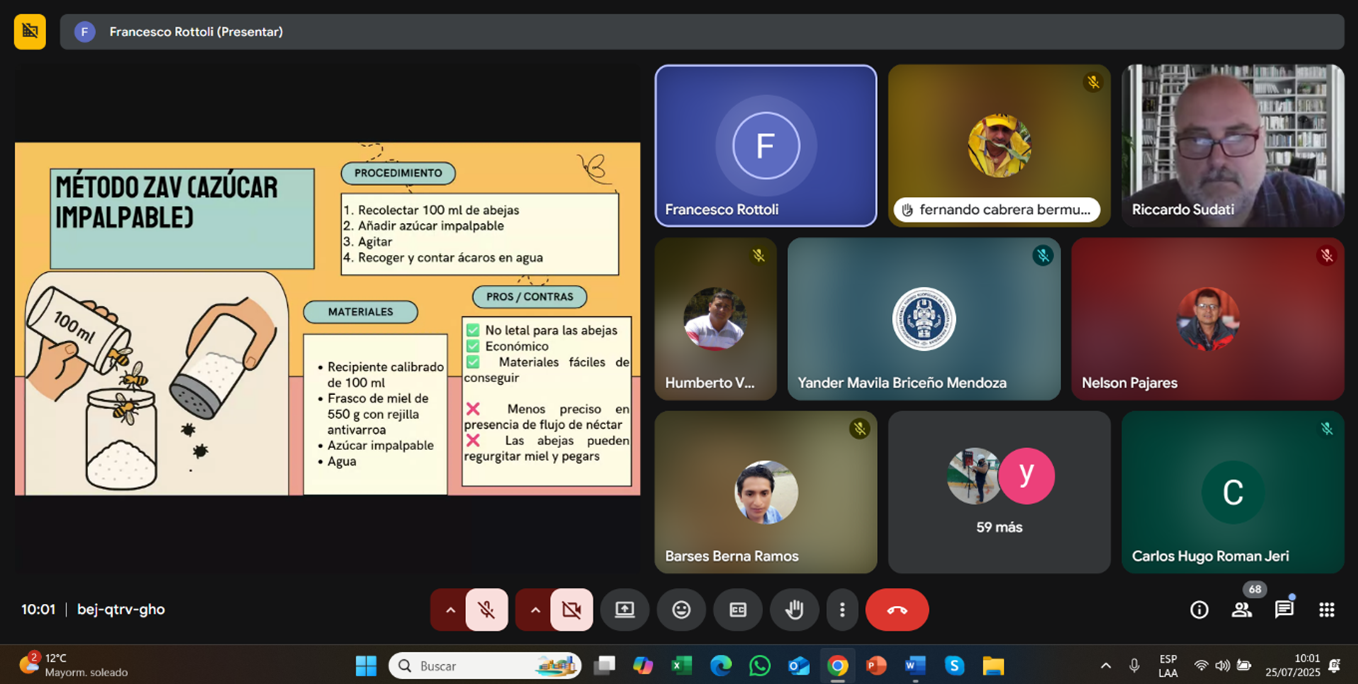Screen dimensions: 1358x684
Task: Open the share screen (present now) button
Action: coord(625,610)
